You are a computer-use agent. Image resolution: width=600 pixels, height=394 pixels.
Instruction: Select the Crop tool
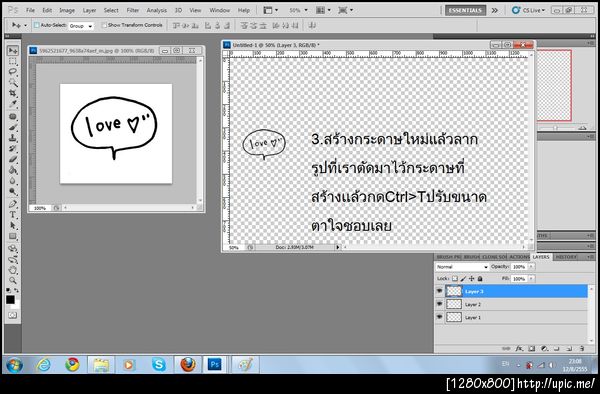[x=13, y=93]
